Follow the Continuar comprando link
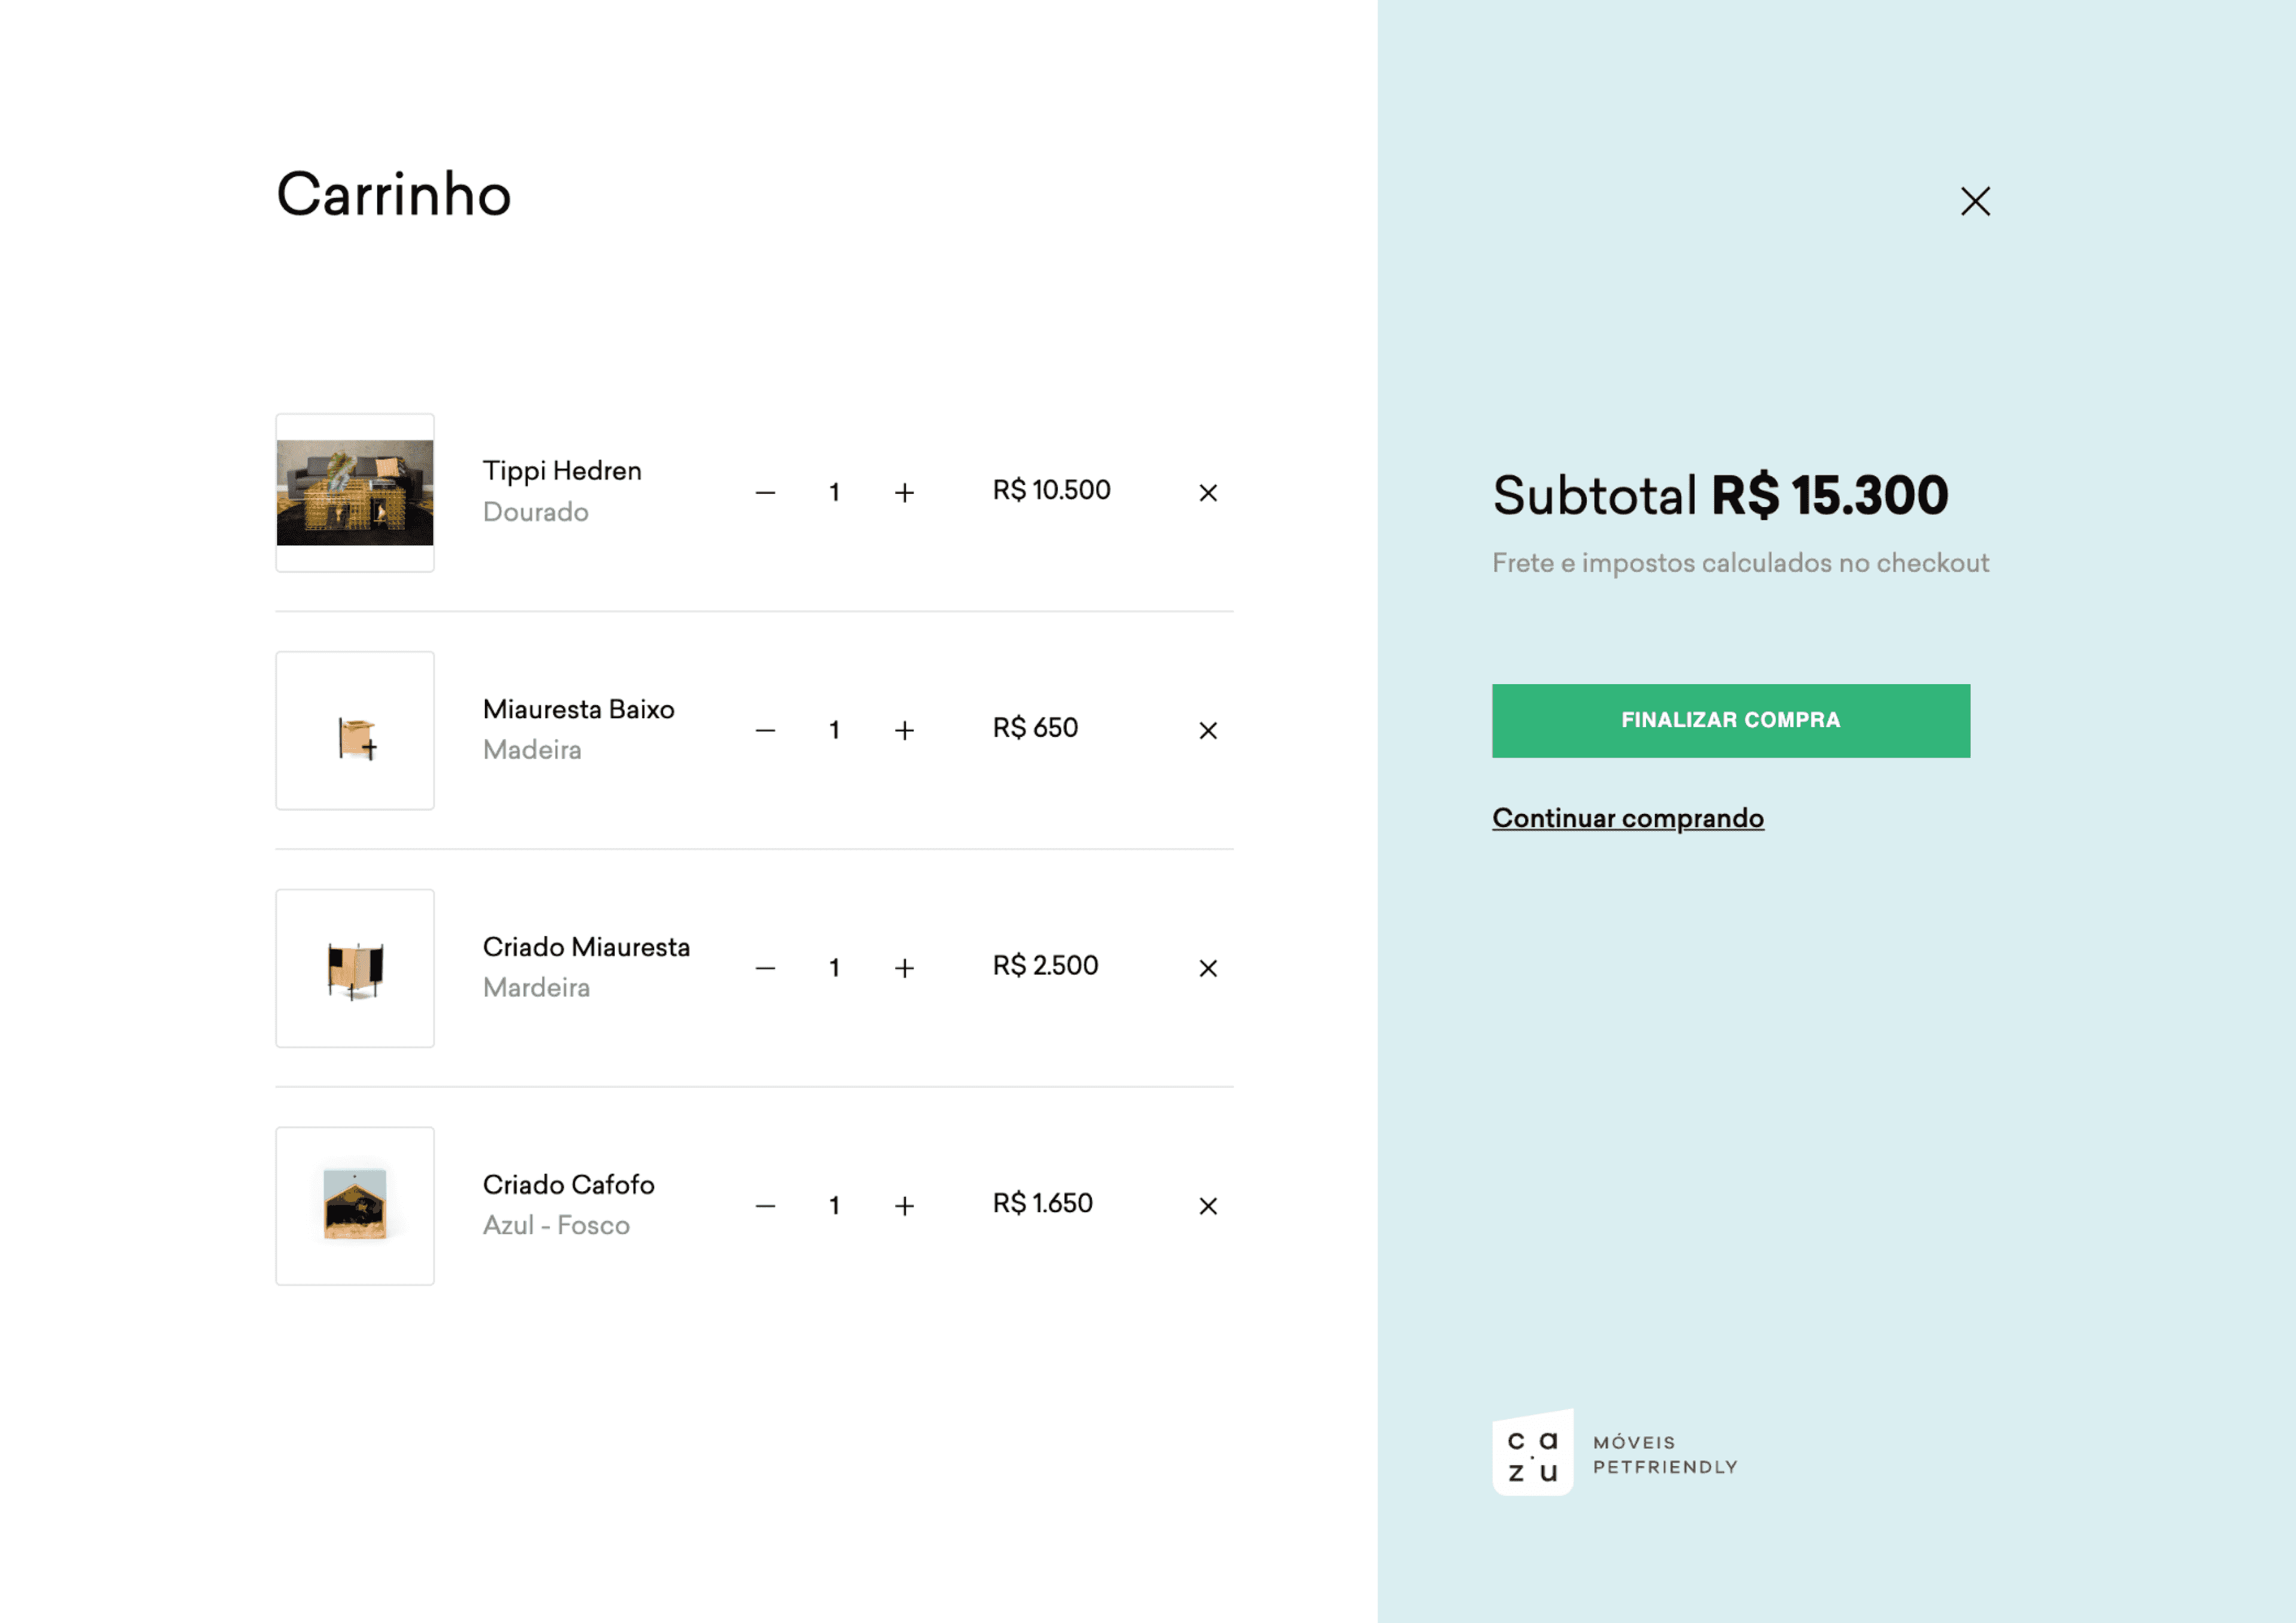 (x=1627, y=818)
